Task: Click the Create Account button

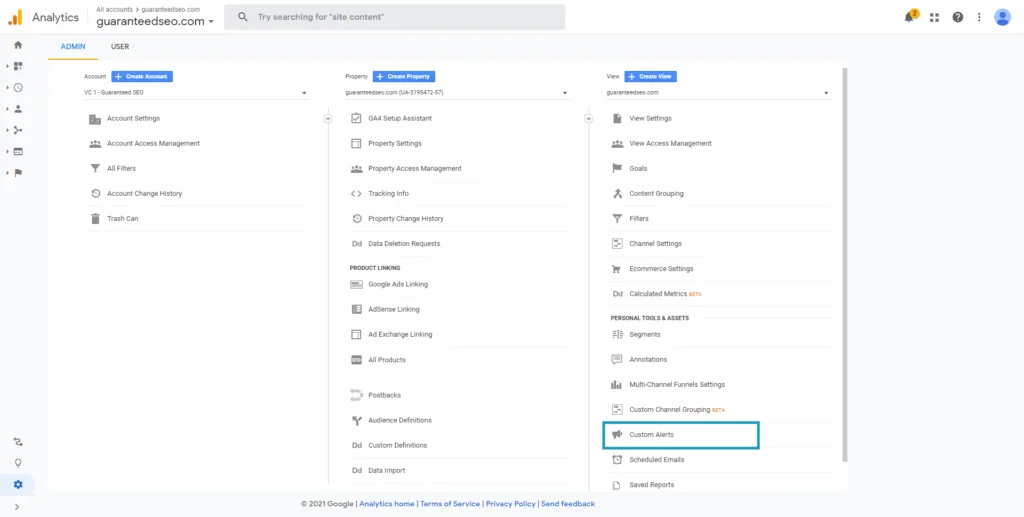Action: 142,76
